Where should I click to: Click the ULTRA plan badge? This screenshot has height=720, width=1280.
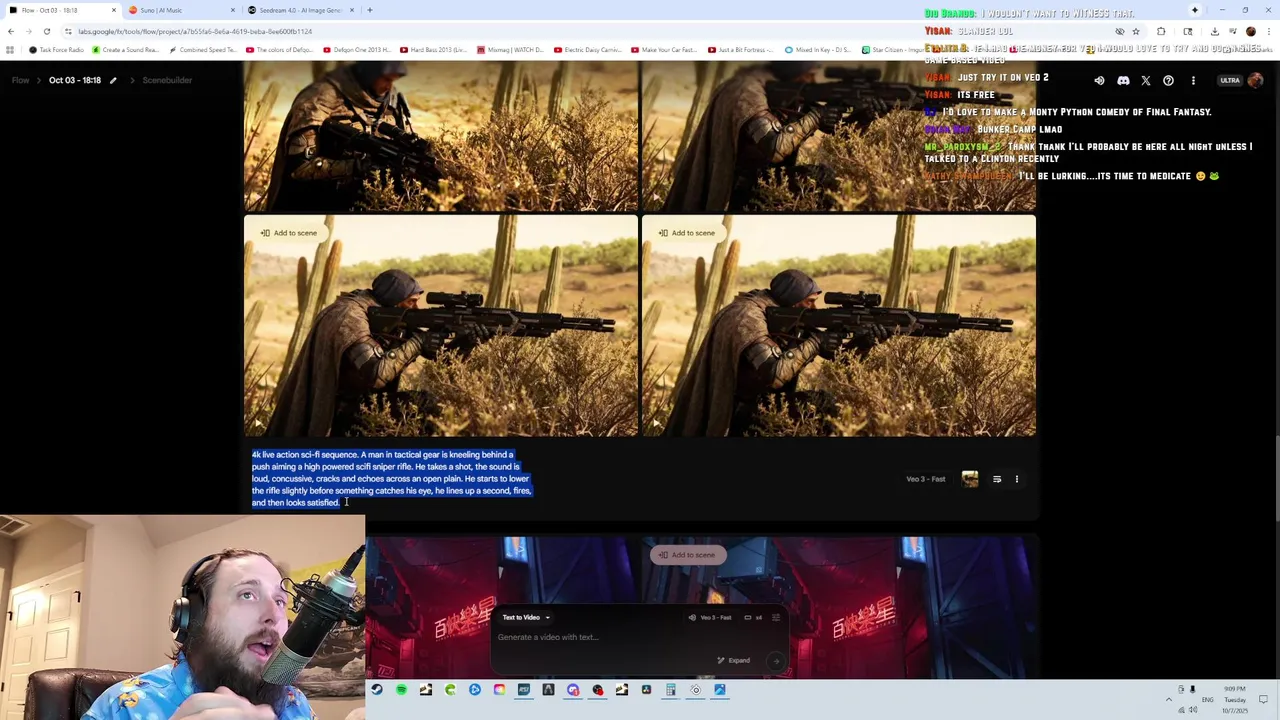pos(1230,80)
